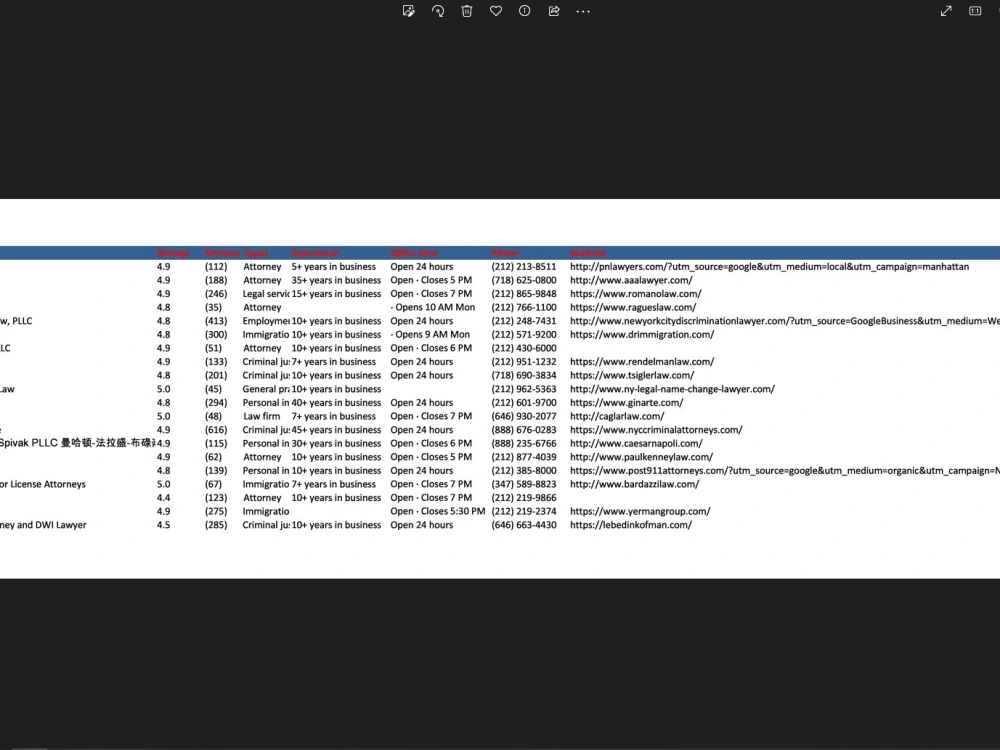This screenshot has height=750, width=1000.
Task: Click the or License Attorneys name cell
Action: coord(43,484)
